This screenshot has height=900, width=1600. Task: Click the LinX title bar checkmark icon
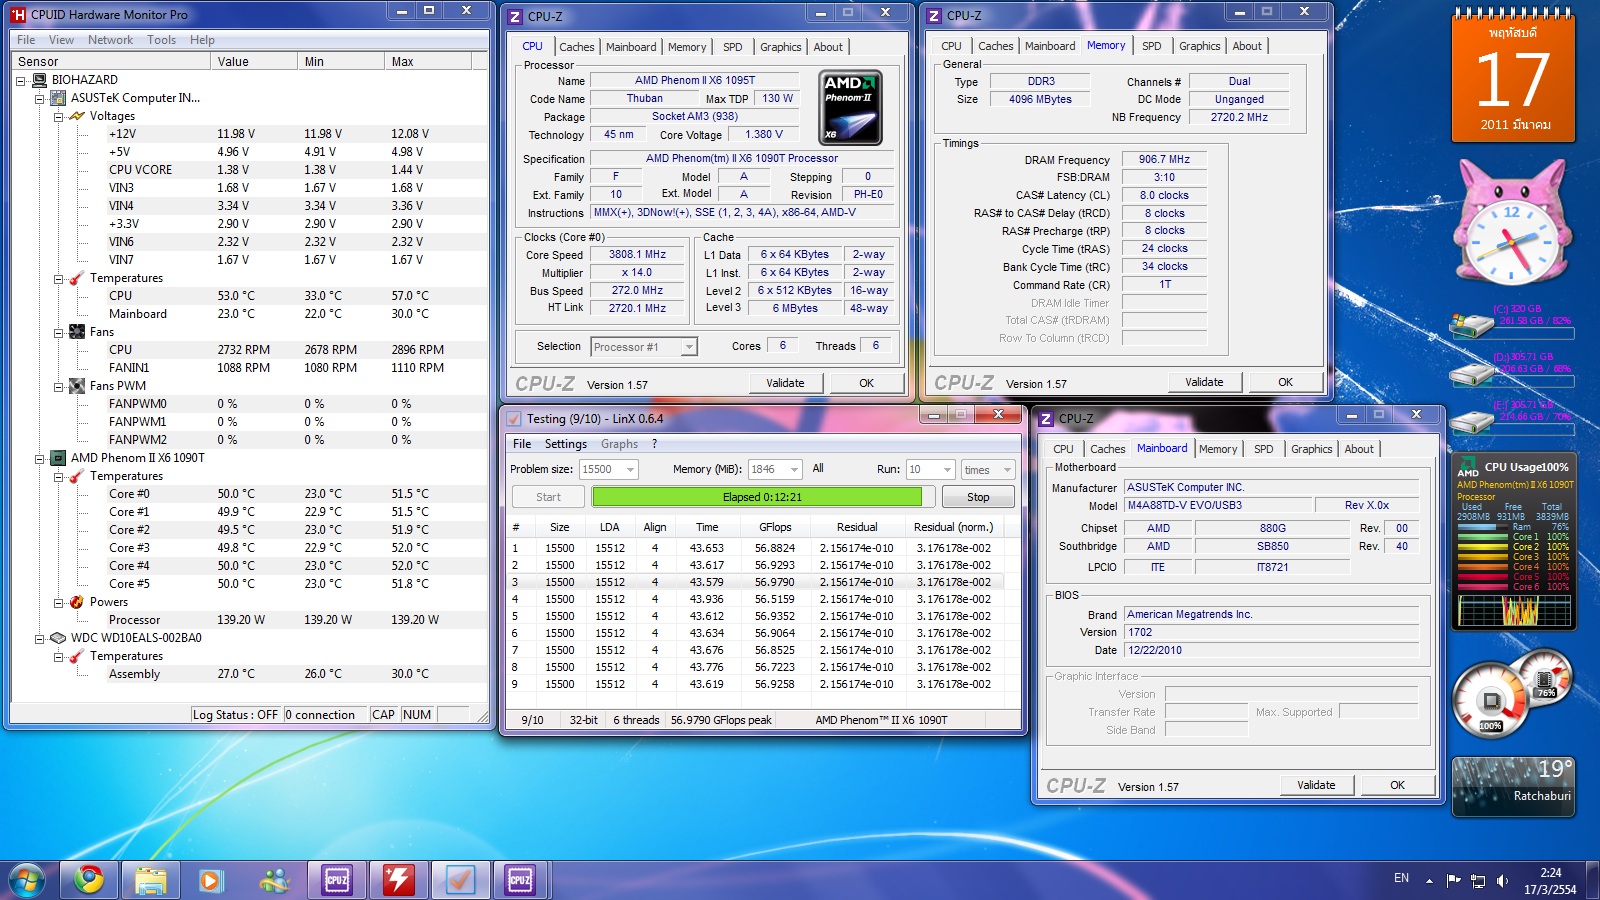(x=514, y=419)
